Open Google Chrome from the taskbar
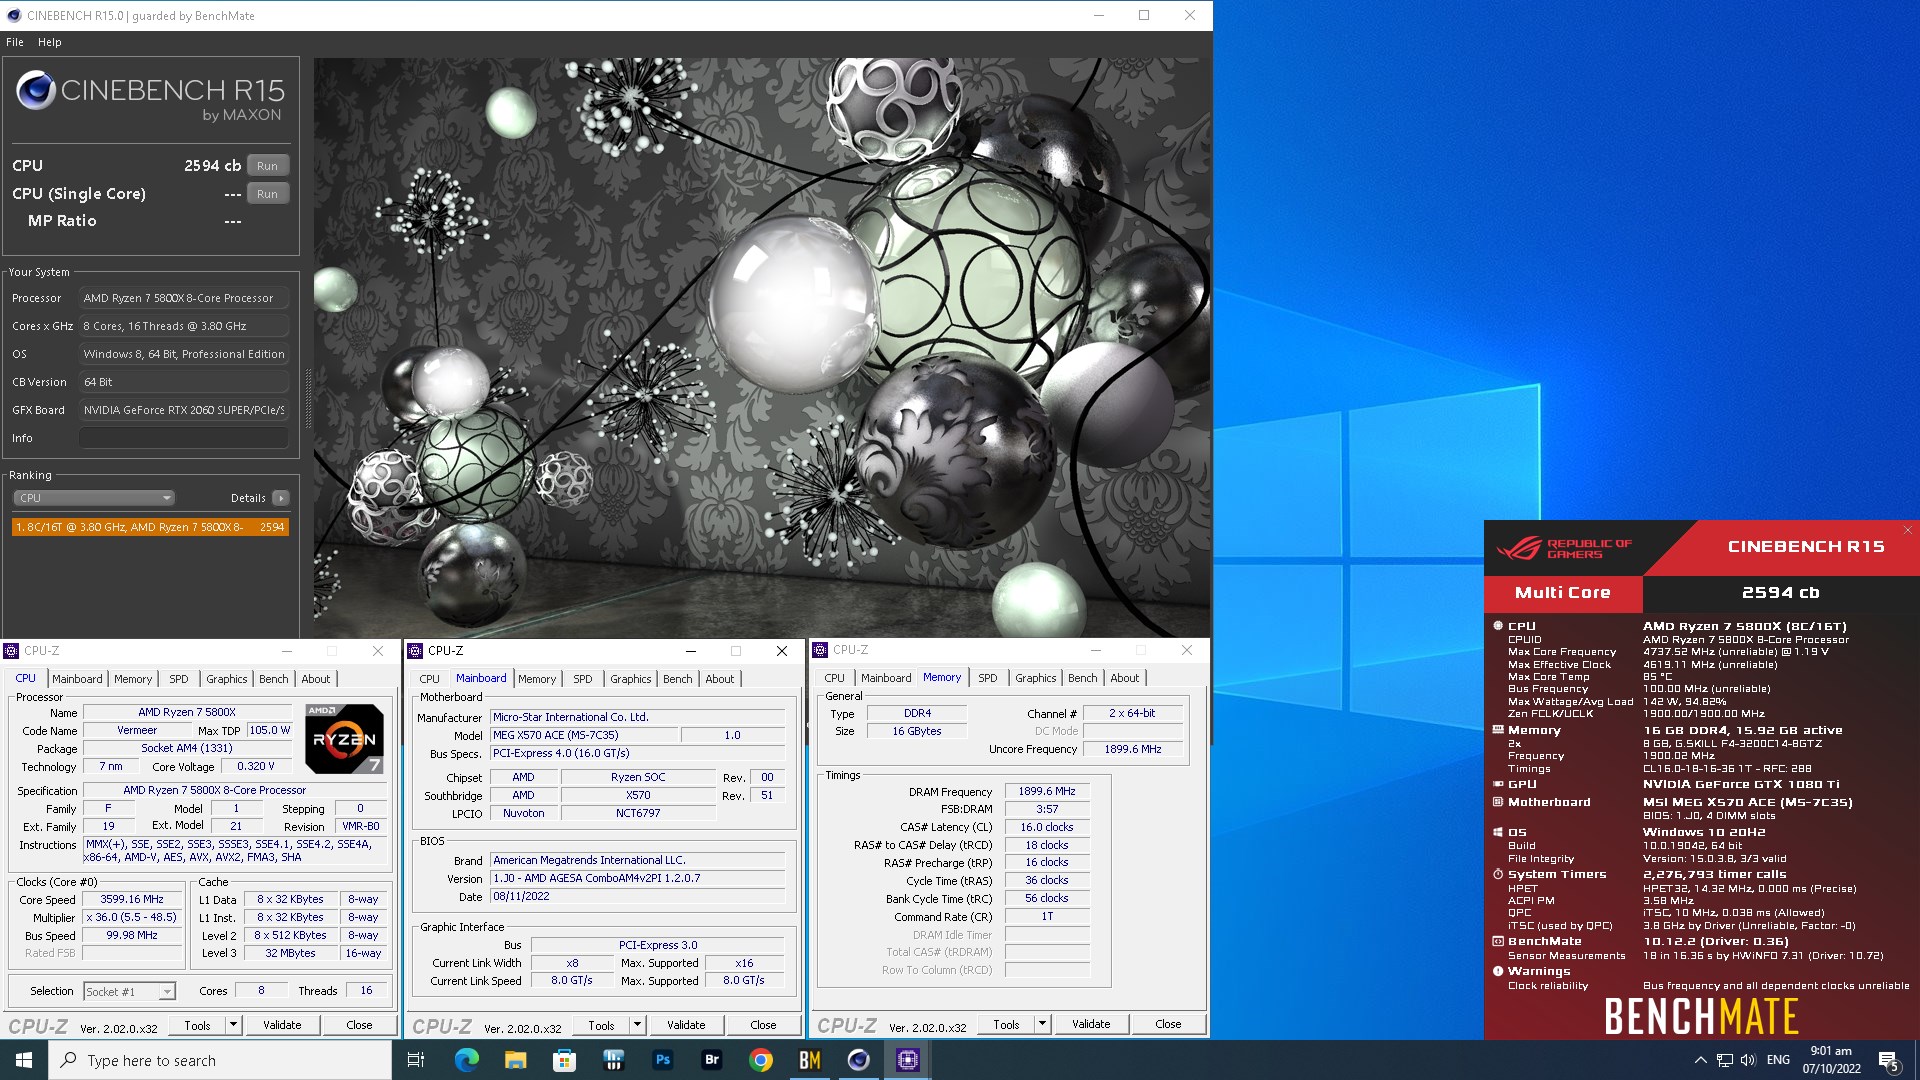1920x1080 pixels. coord(761,1060)
